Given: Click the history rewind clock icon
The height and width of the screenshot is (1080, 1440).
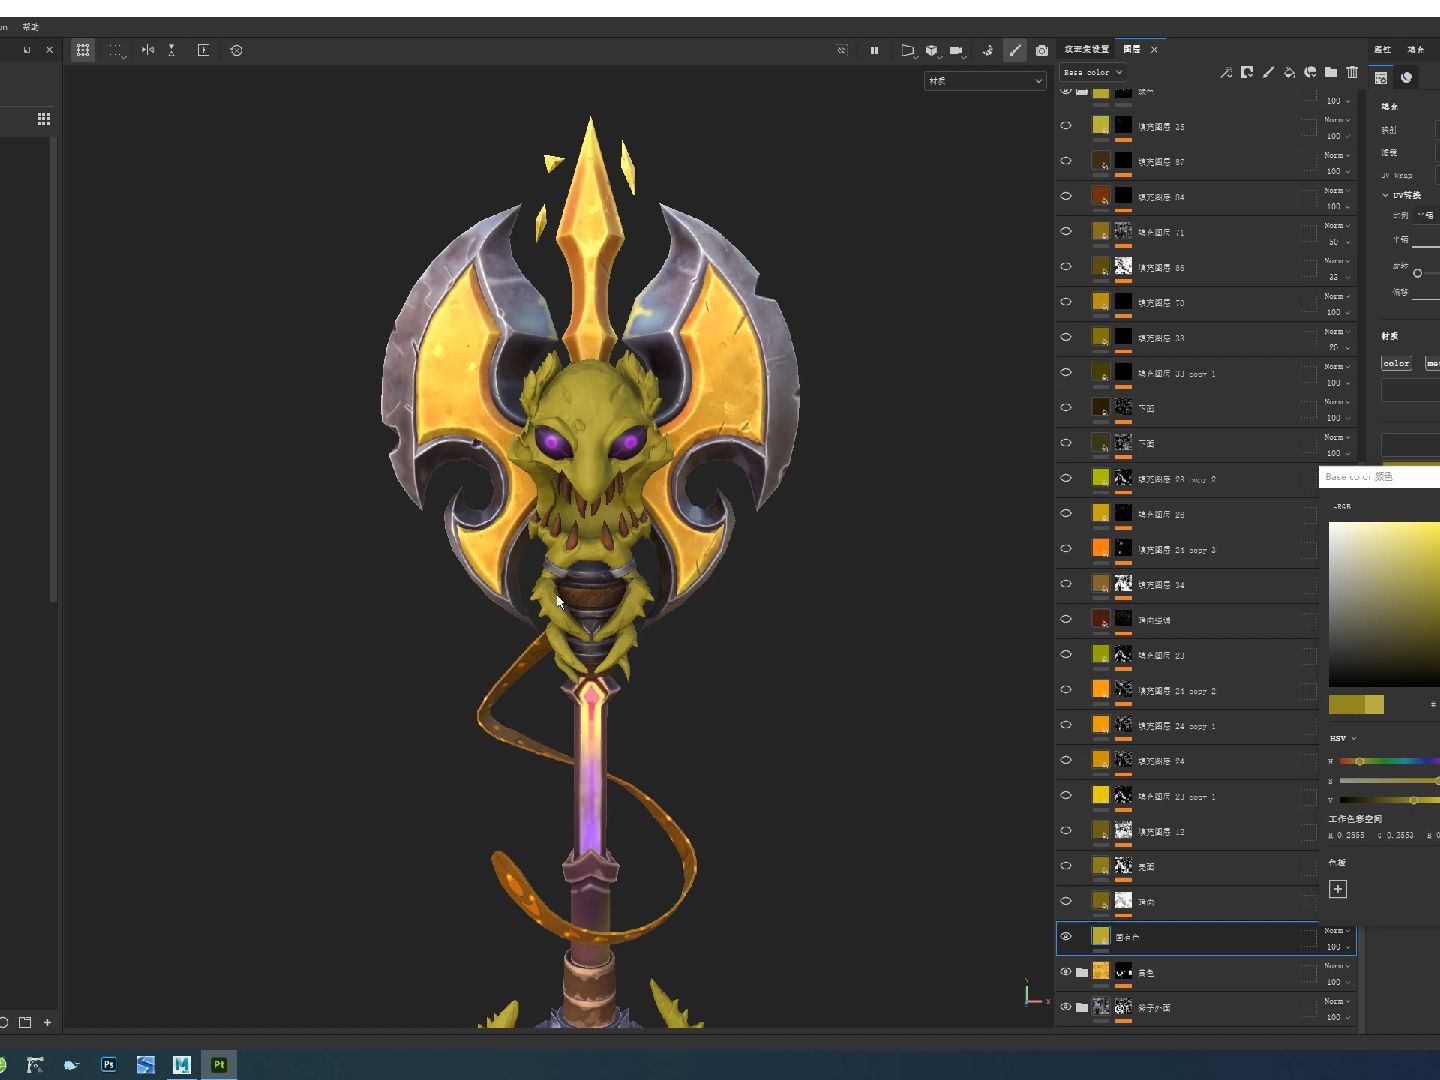Looking at the screenshot, I should pos(236,50).
